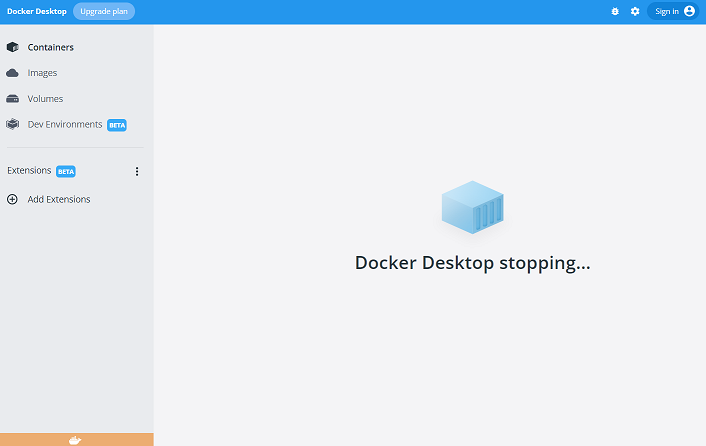Open the Extensions three-dot options menu
This screenshot has height=446, width=706.
coord(137,171)
